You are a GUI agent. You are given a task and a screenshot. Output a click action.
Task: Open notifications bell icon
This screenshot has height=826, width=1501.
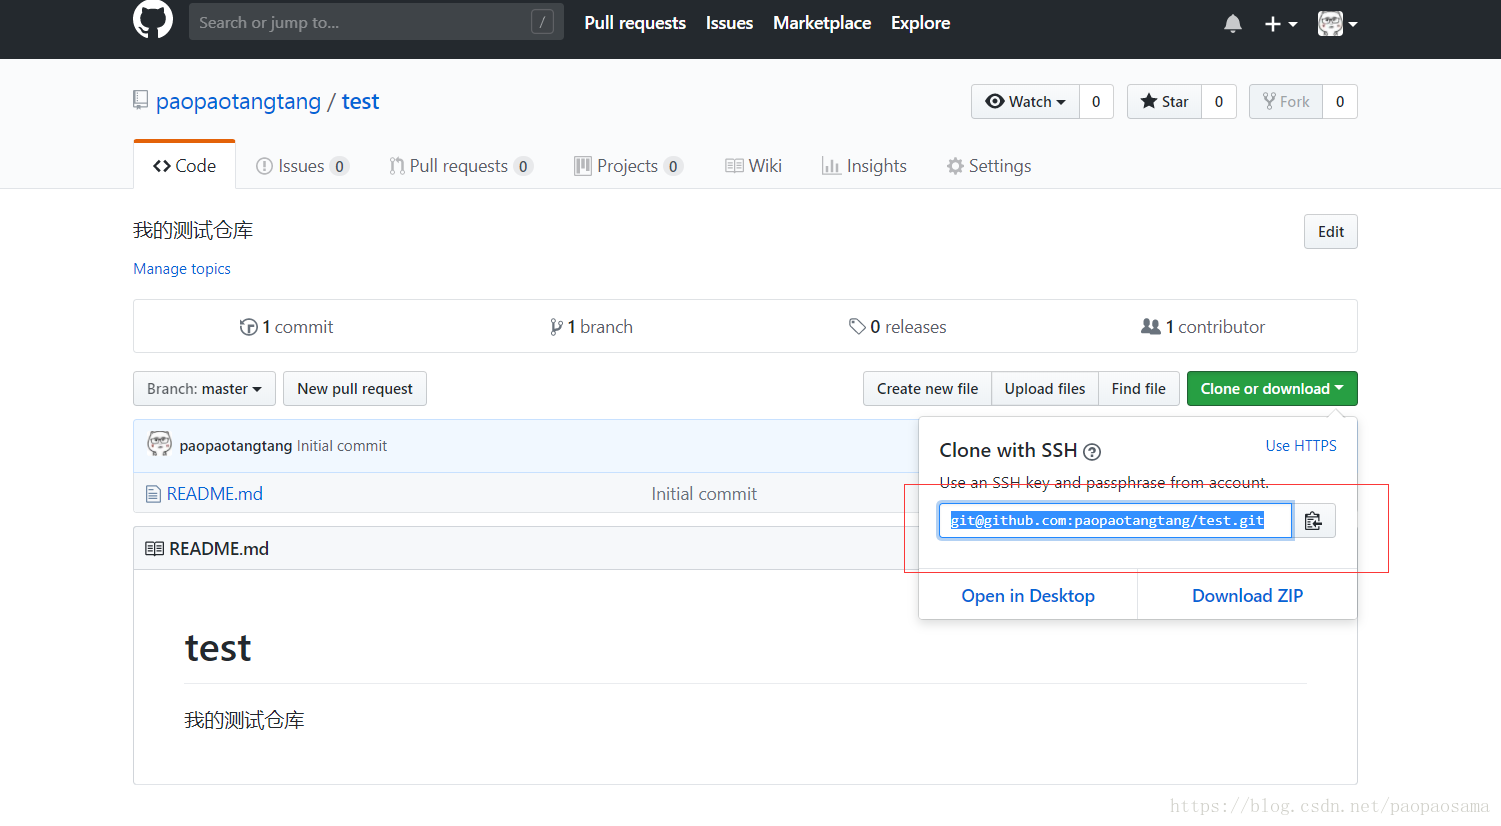click(1233, 24)
